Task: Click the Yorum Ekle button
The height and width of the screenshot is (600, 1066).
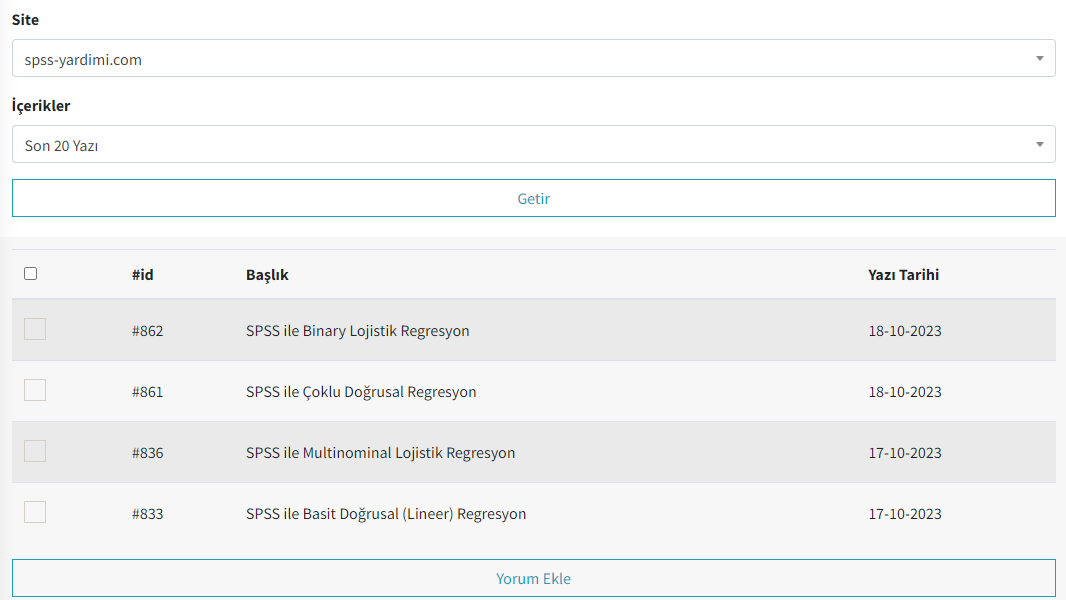Action: [x=534, y=578]
